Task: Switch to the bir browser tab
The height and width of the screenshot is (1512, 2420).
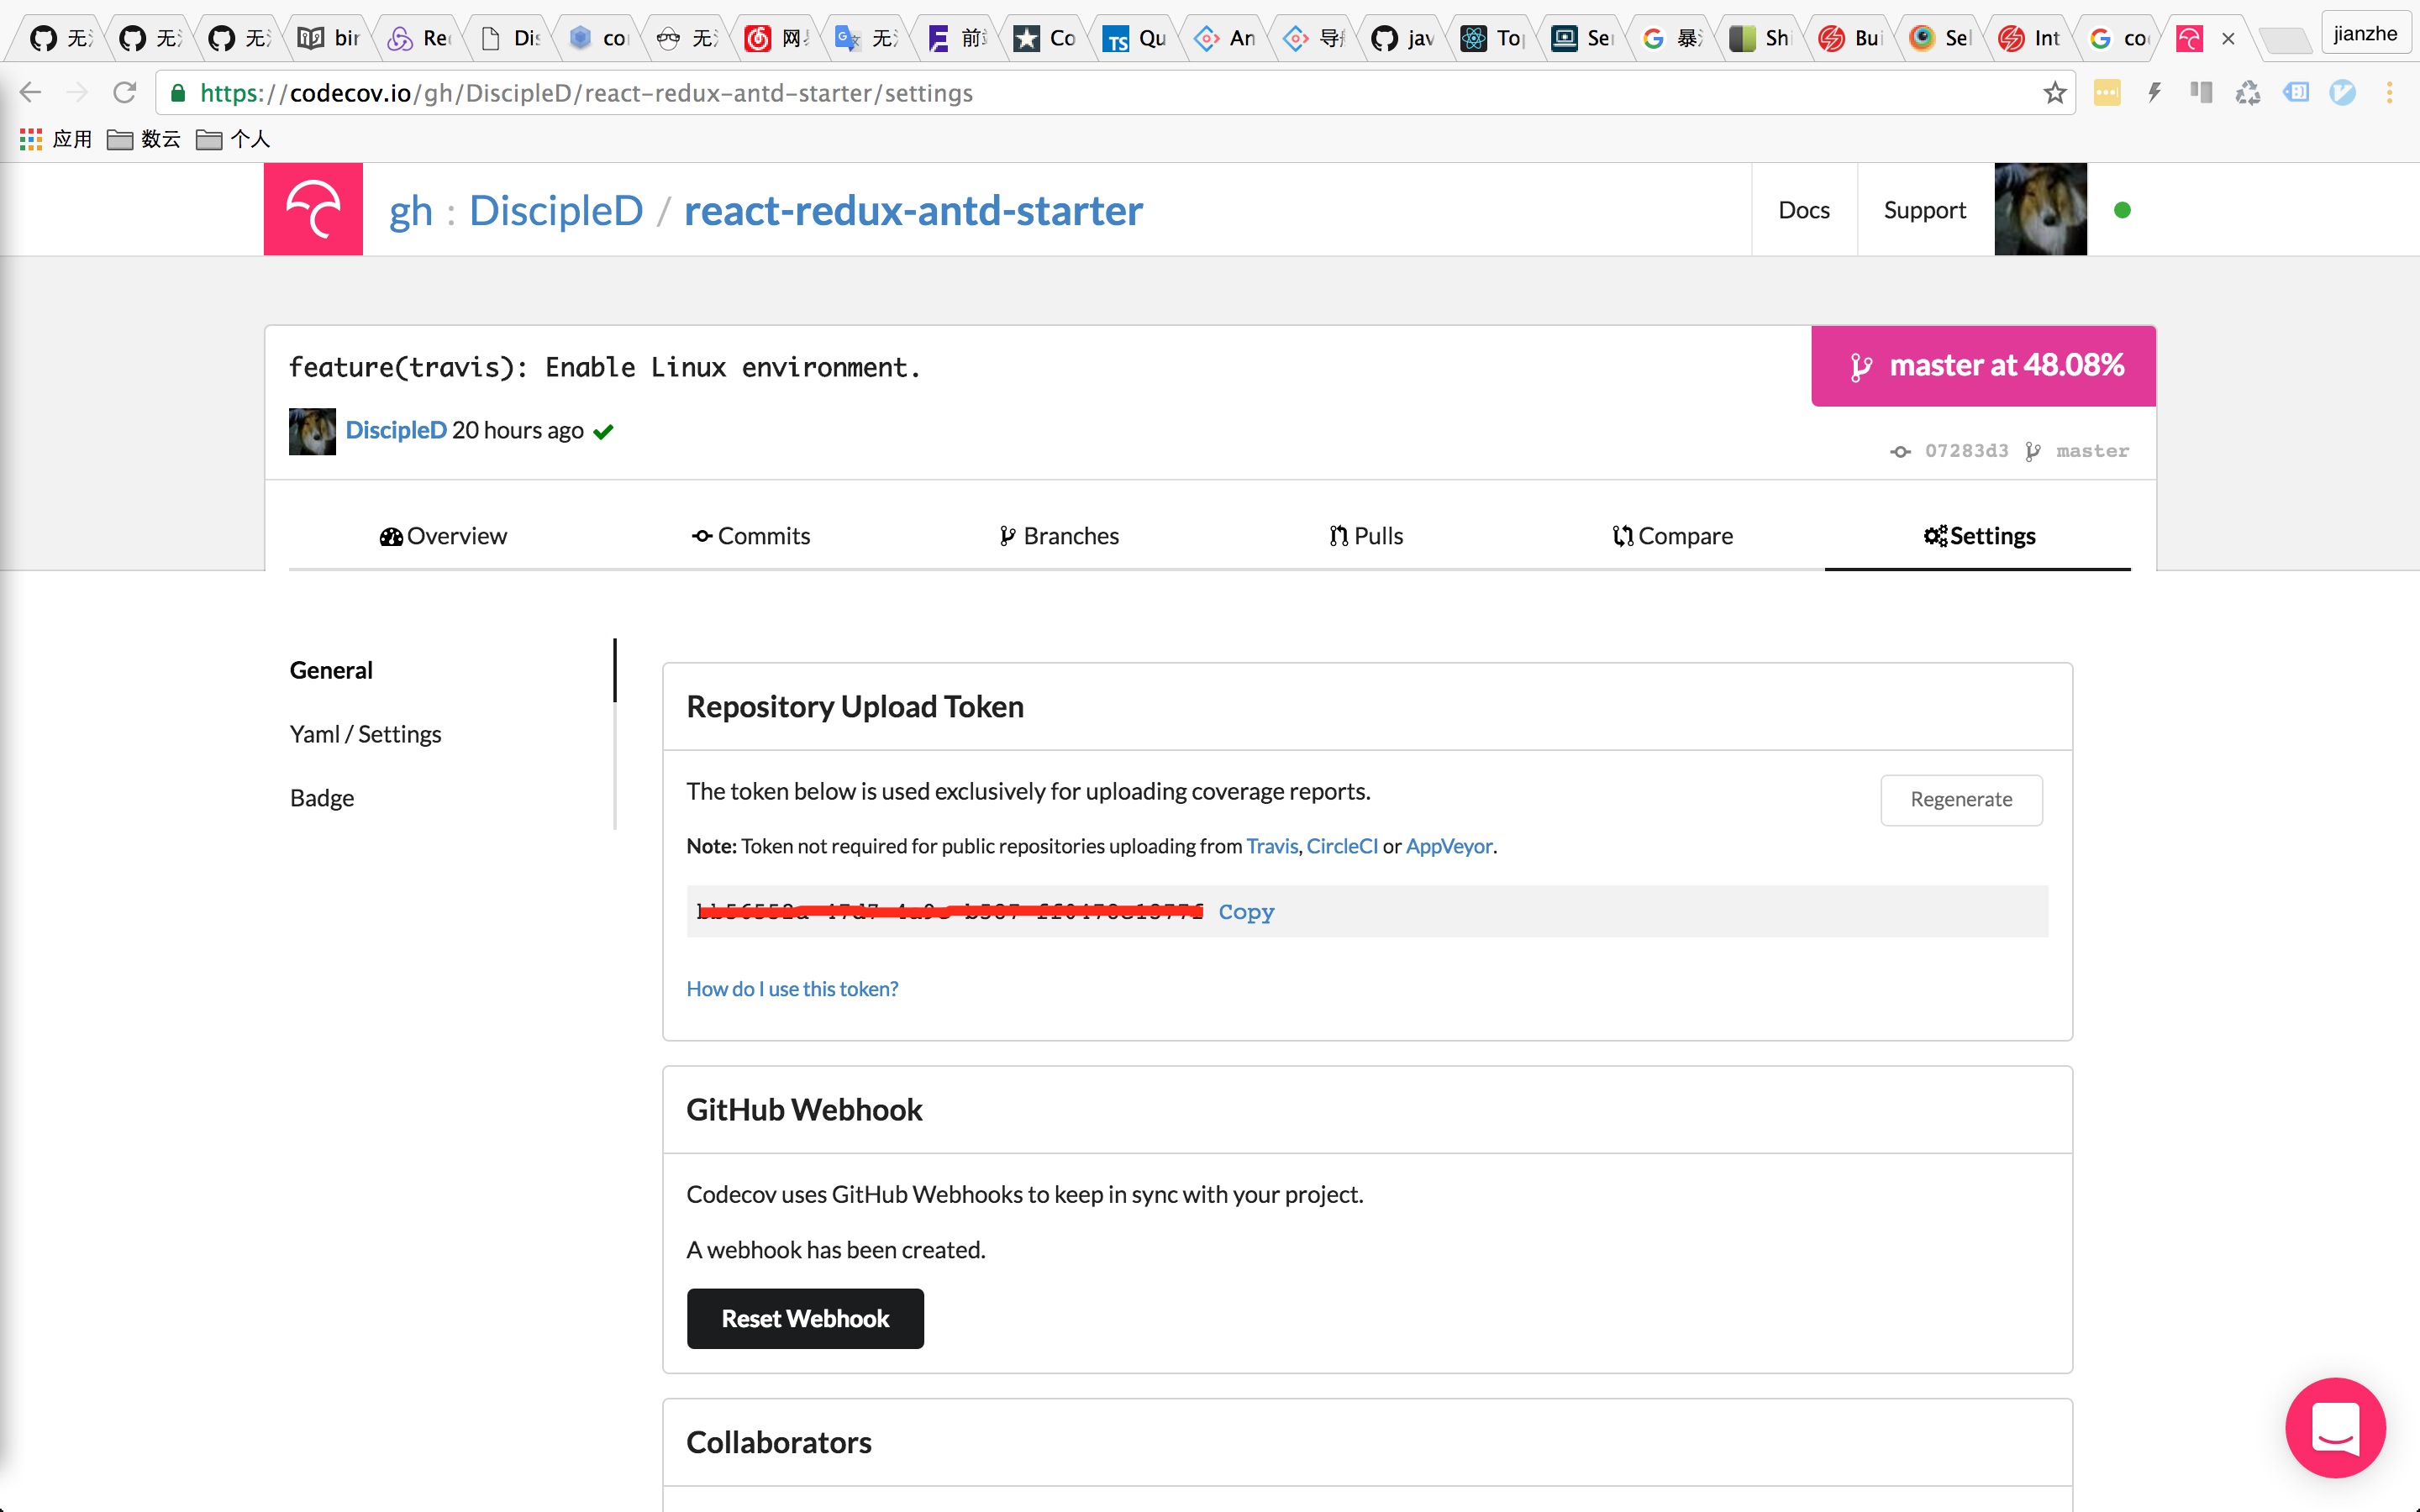Action: pyautogui.click(x=329, y=38)
